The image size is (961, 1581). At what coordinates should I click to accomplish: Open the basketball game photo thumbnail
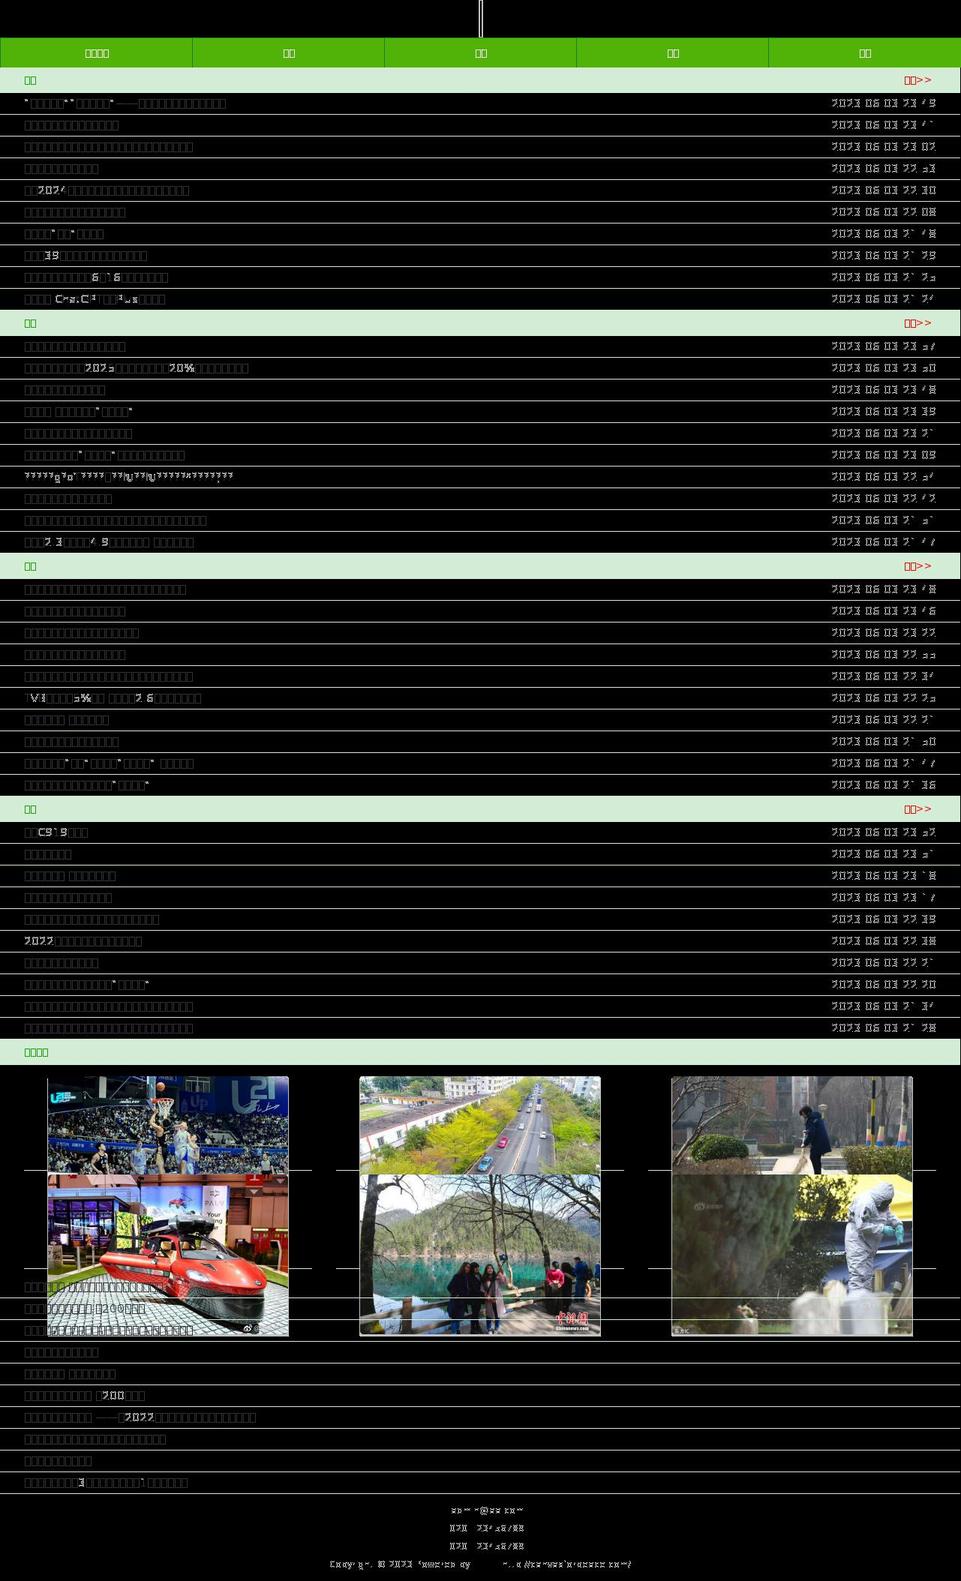pyautogui.click(x=168, y=1125)
